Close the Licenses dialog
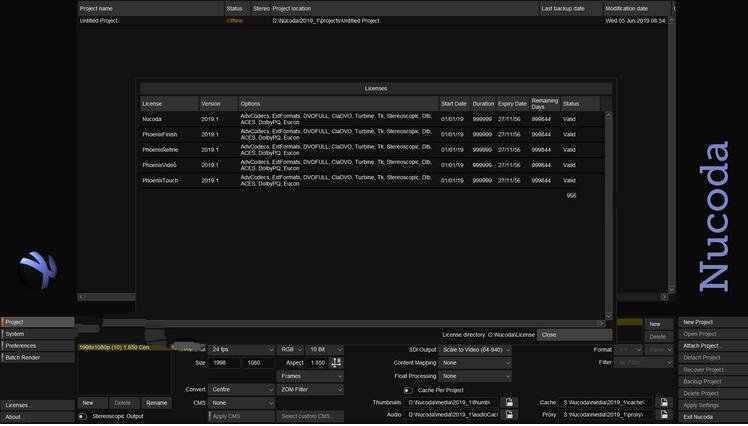Image resolution: width=748 pixels, height=426 pixels. point(574,335)
